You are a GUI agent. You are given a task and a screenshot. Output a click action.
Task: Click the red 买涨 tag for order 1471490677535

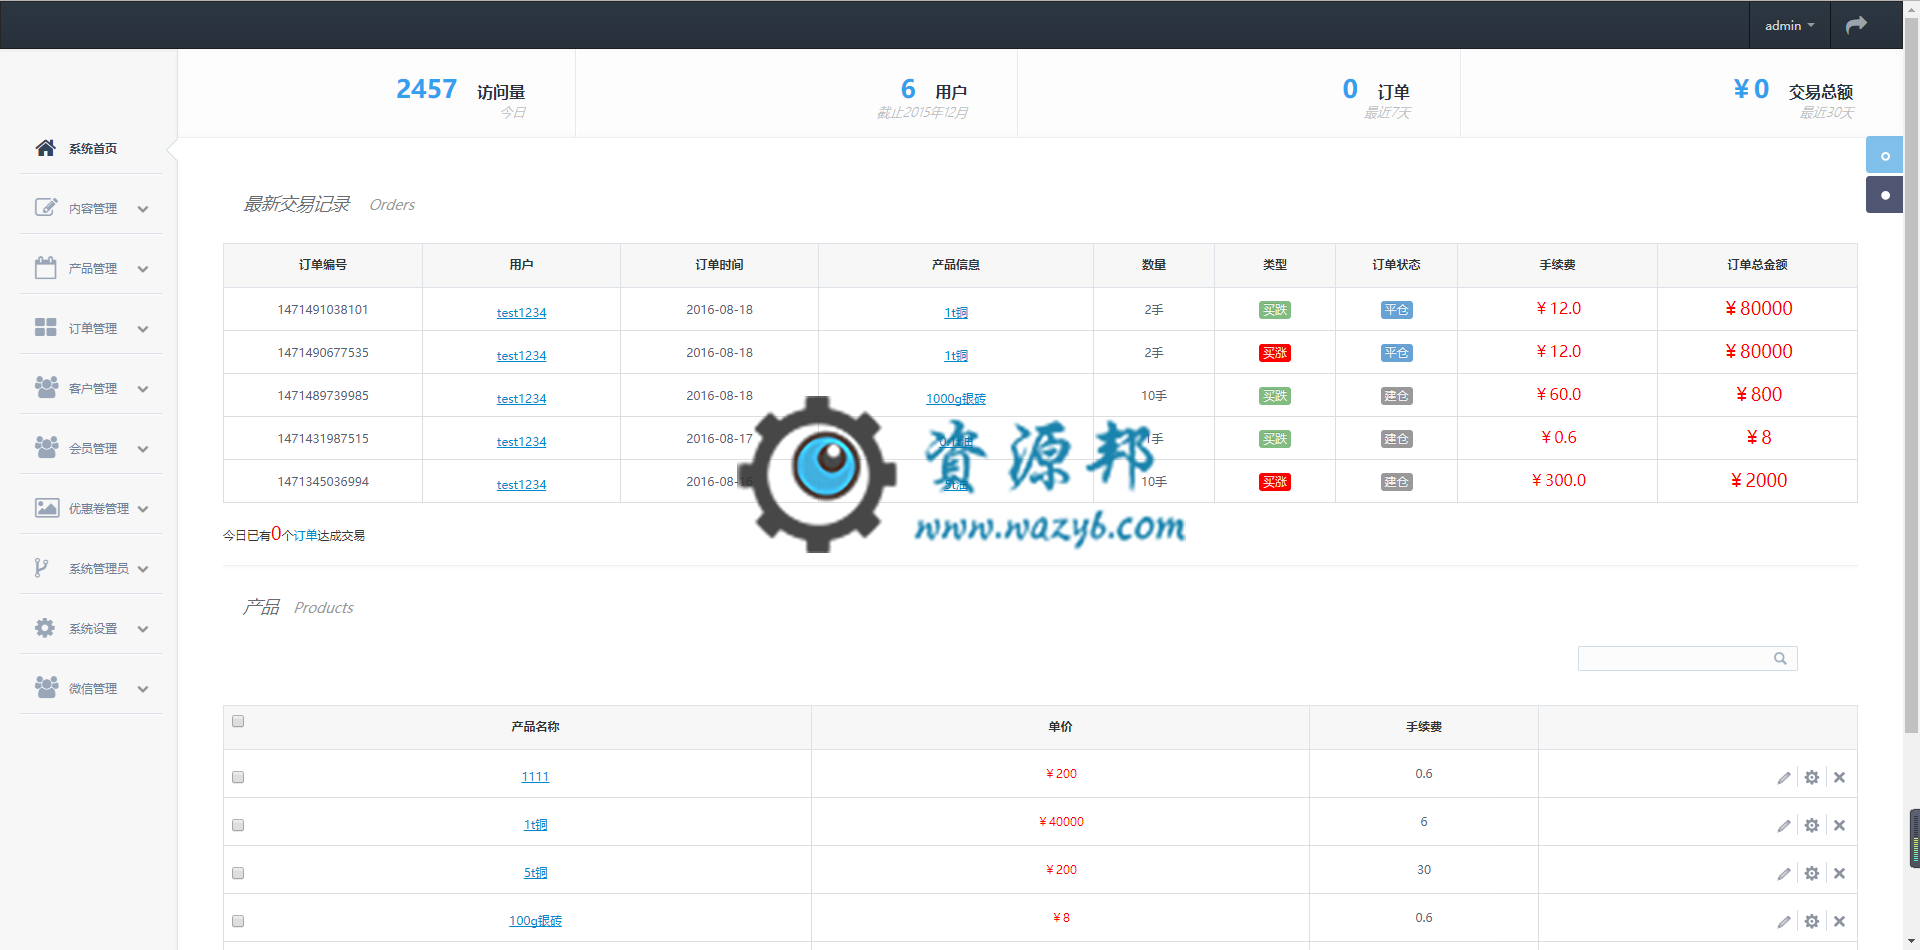pyautogui.click(x=1275, y=353)
